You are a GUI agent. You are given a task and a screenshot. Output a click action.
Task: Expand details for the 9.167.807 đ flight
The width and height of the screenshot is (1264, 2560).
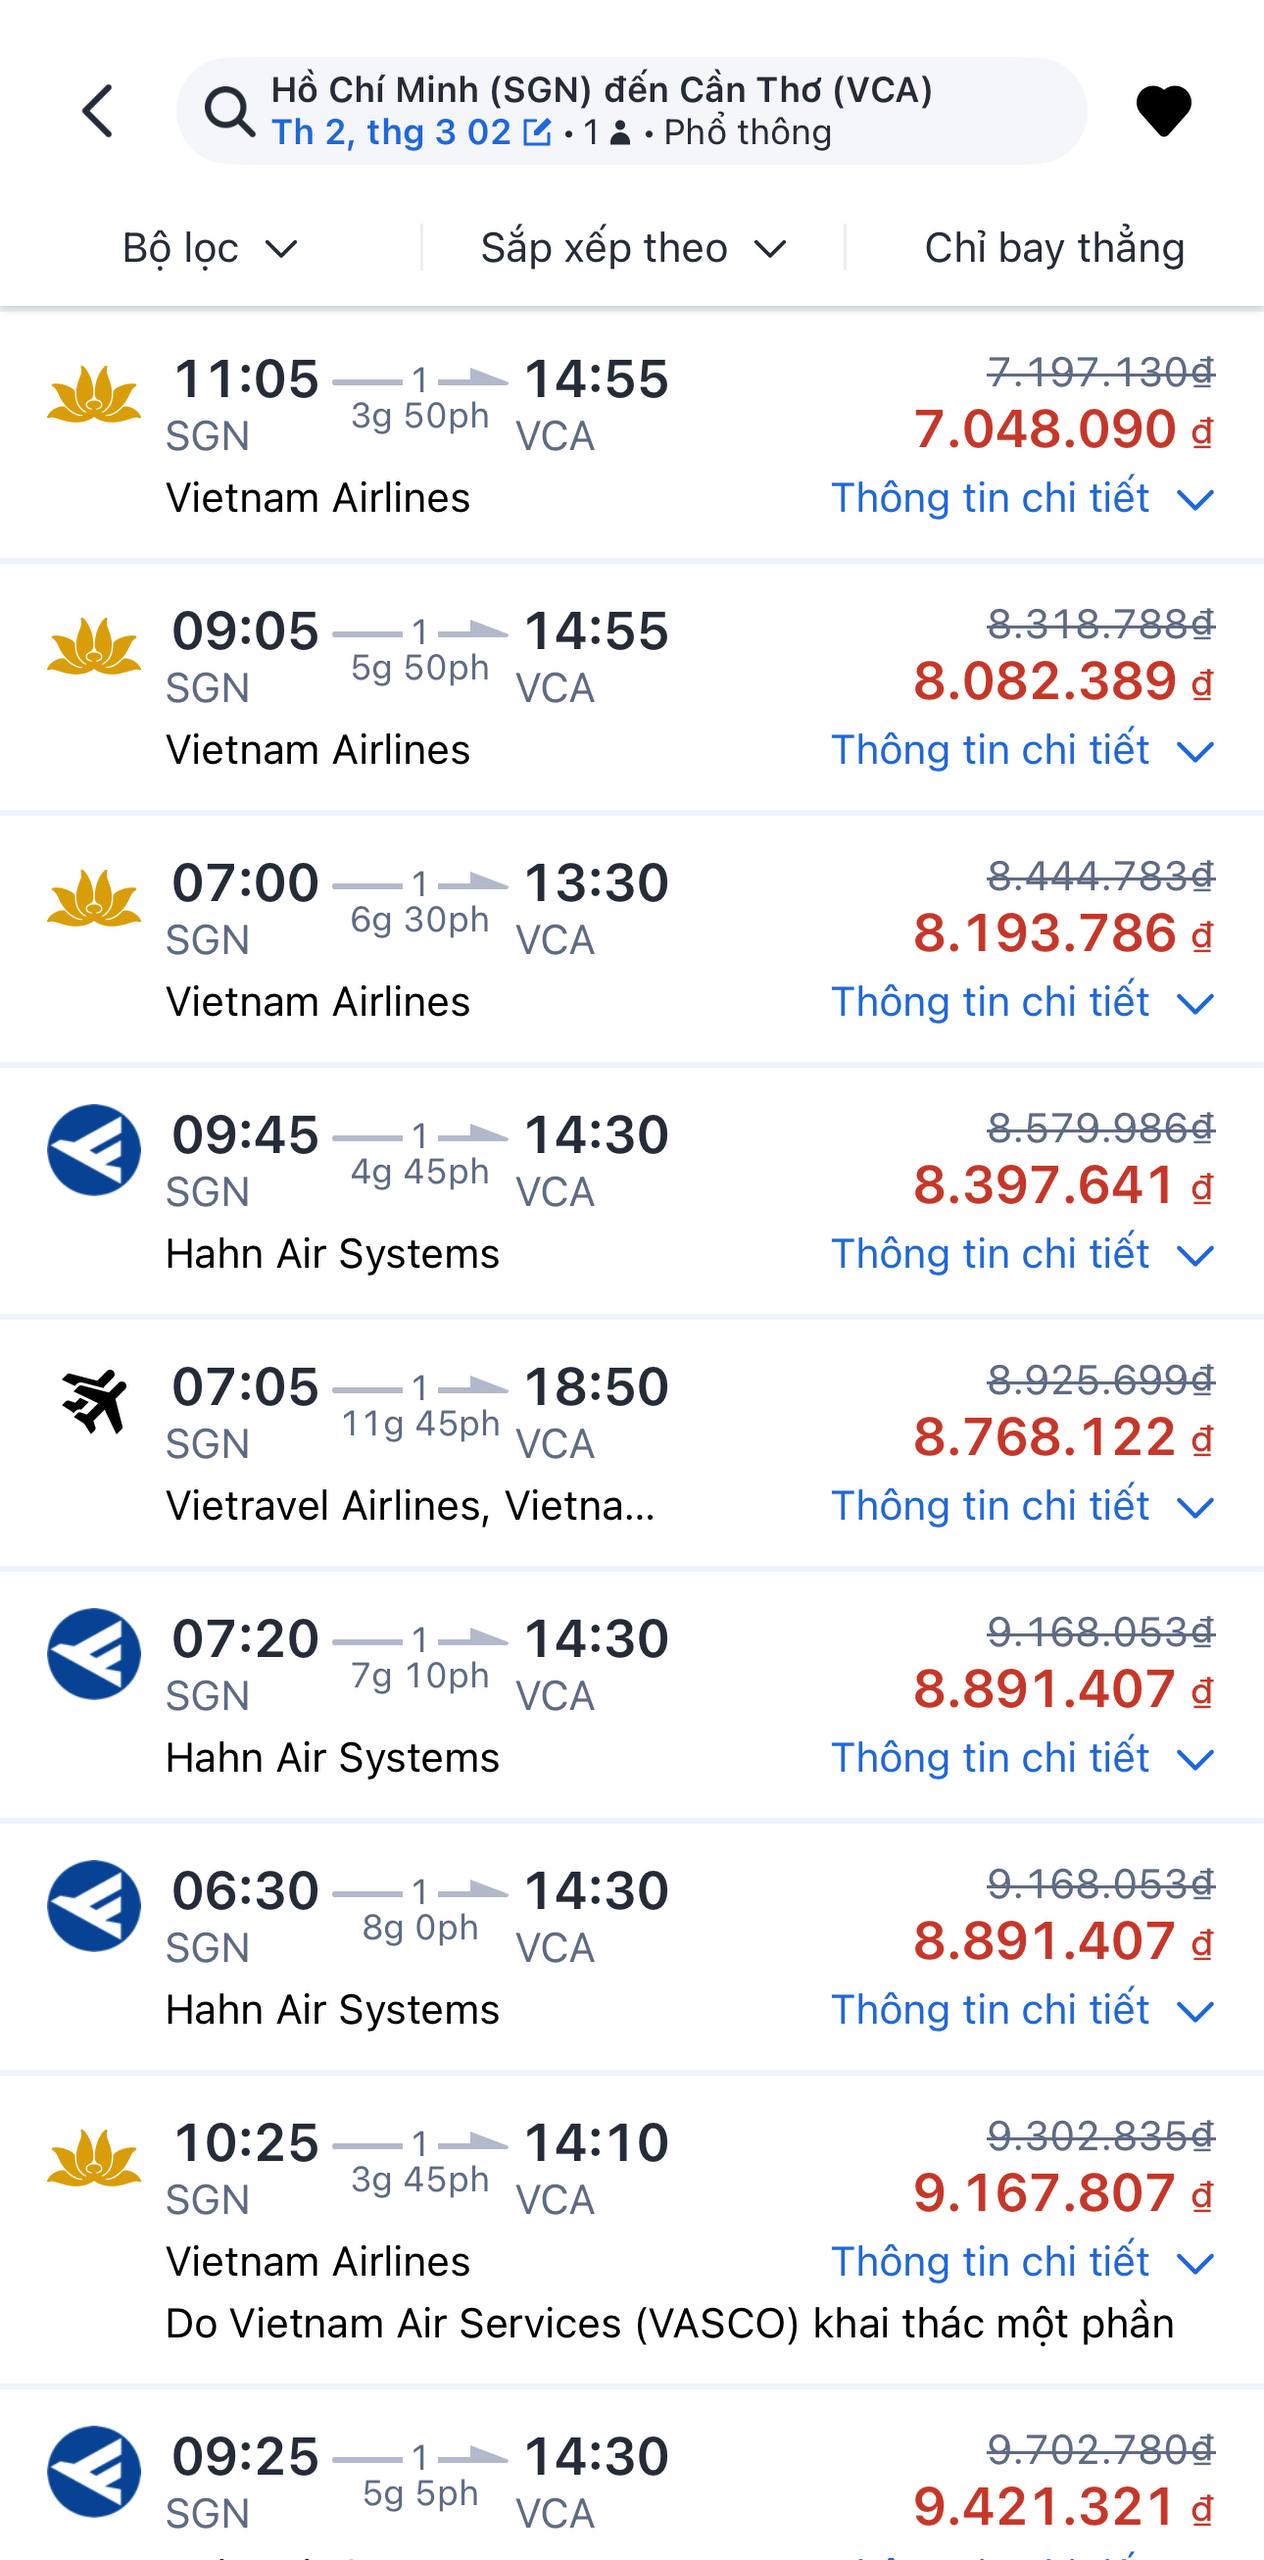[1022, 2262]
